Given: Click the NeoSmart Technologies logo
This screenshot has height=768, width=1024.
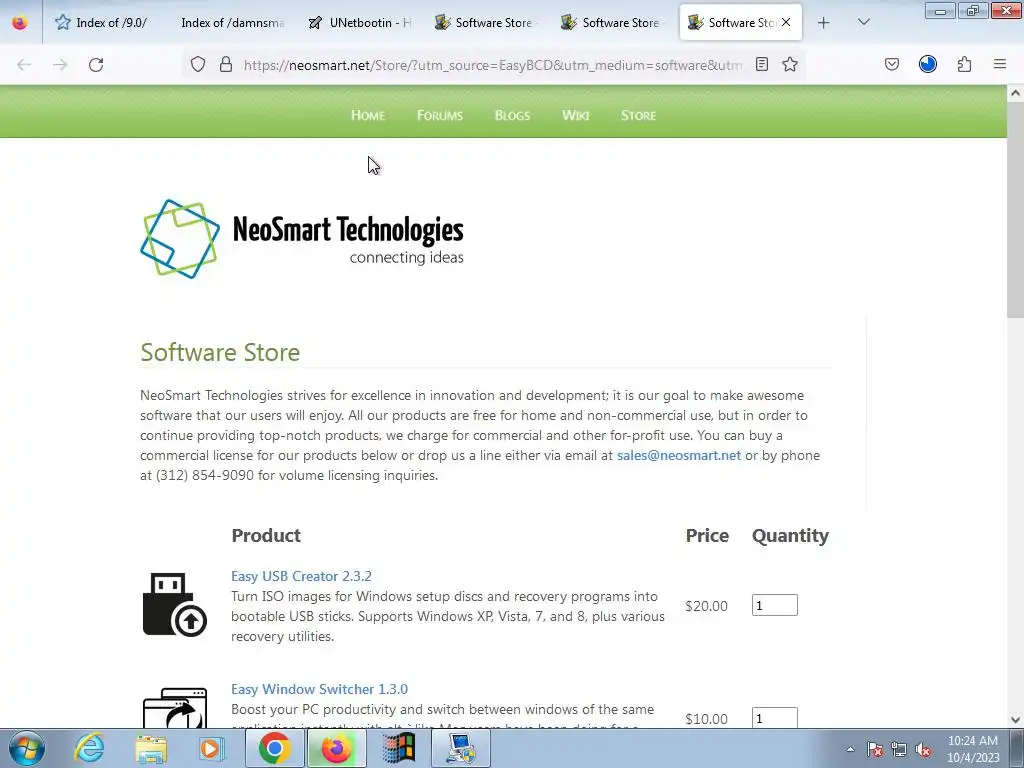Looking at the screenshot, I should point(302,239).
